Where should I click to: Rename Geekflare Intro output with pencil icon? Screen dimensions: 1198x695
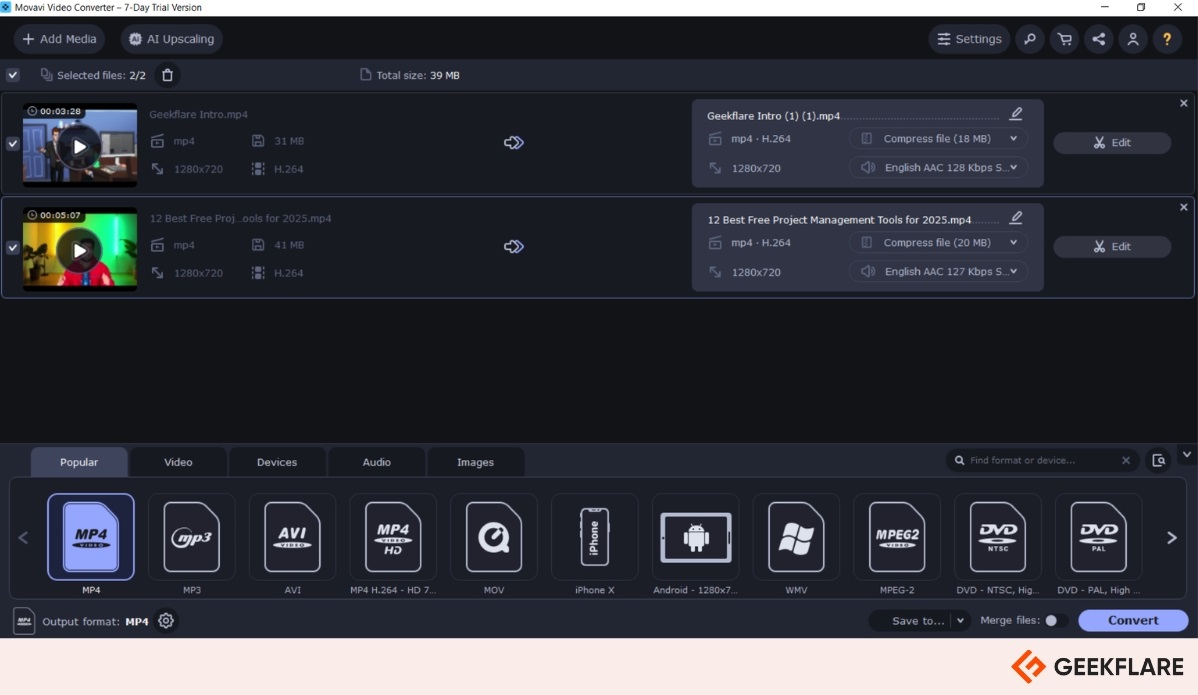(1016, 114)
